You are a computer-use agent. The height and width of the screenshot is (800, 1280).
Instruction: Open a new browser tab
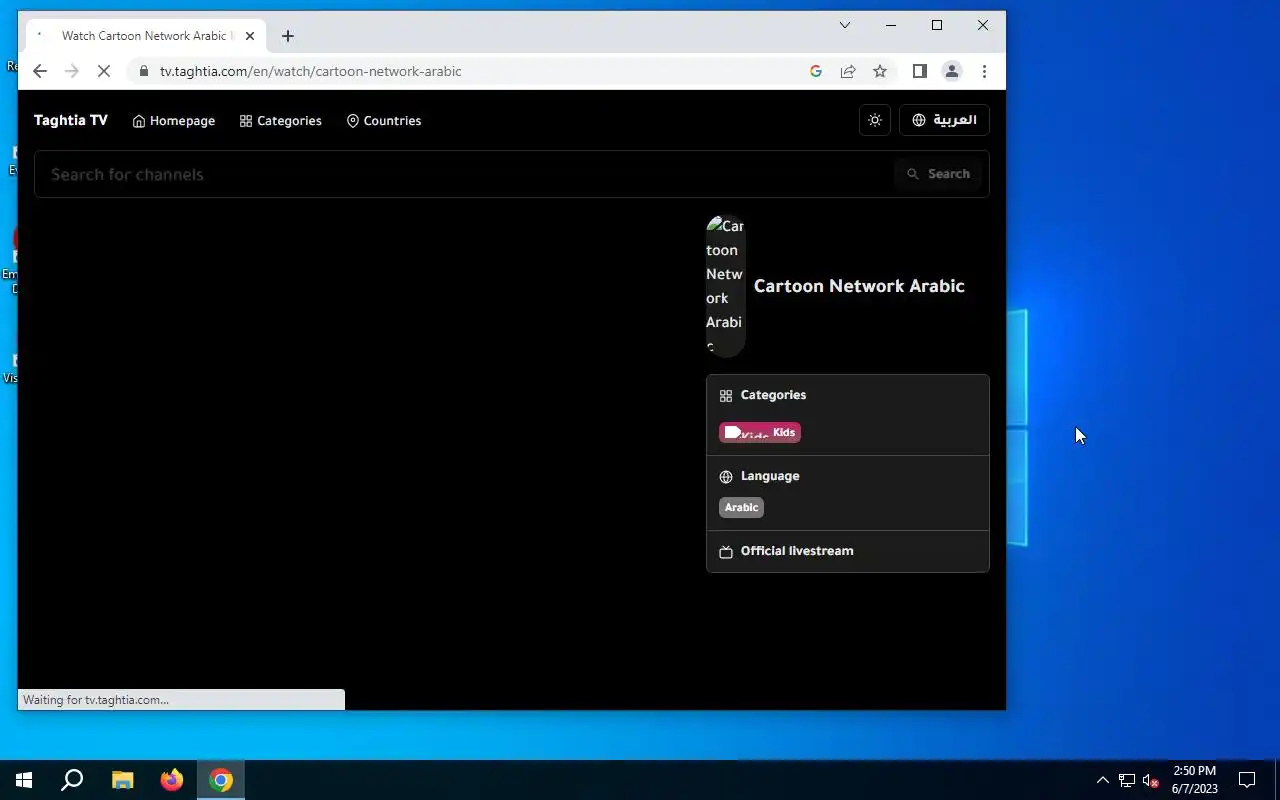tap(288, 36)
